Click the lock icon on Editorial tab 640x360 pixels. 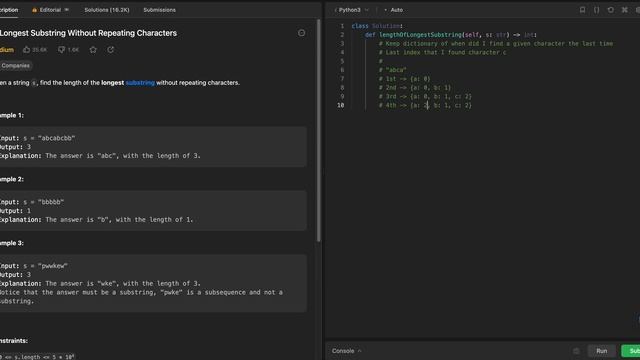pyautogui.click(x=34, y=10)
